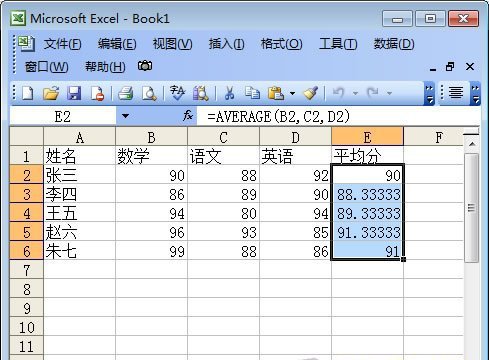Click the workbook icon left of 文件 menu
The height and width of the screenshot is (360, 489).
pyautogui.click(x=26, y=43)
